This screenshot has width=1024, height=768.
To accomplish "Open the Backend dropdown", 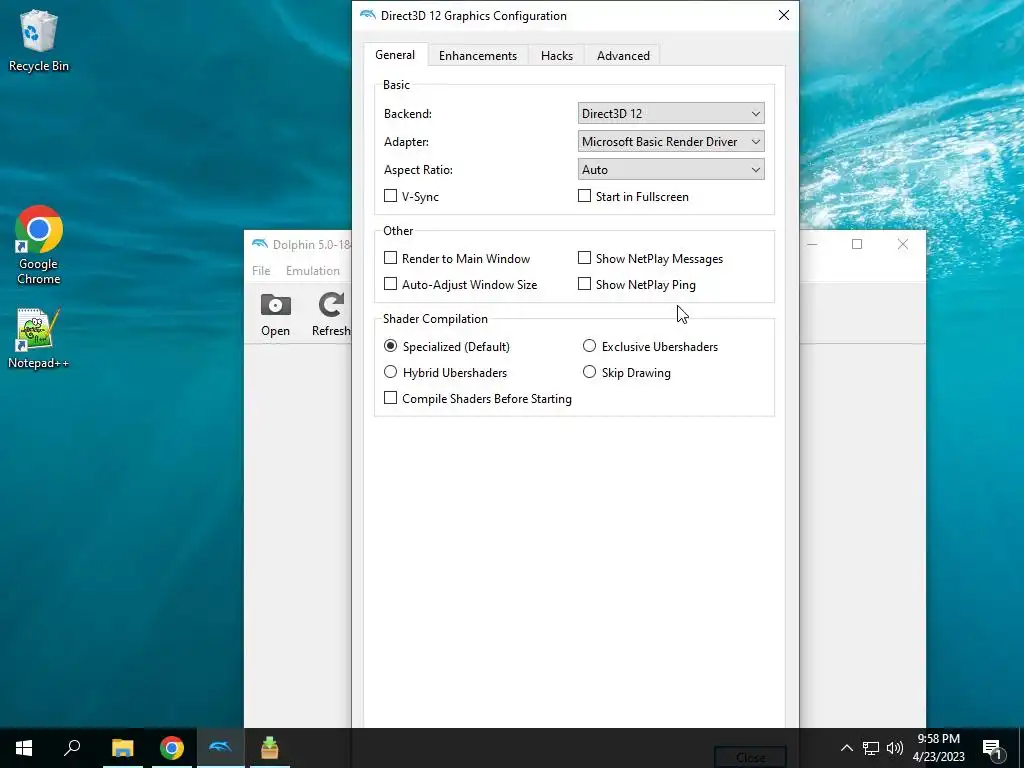I will coord(671,114).
